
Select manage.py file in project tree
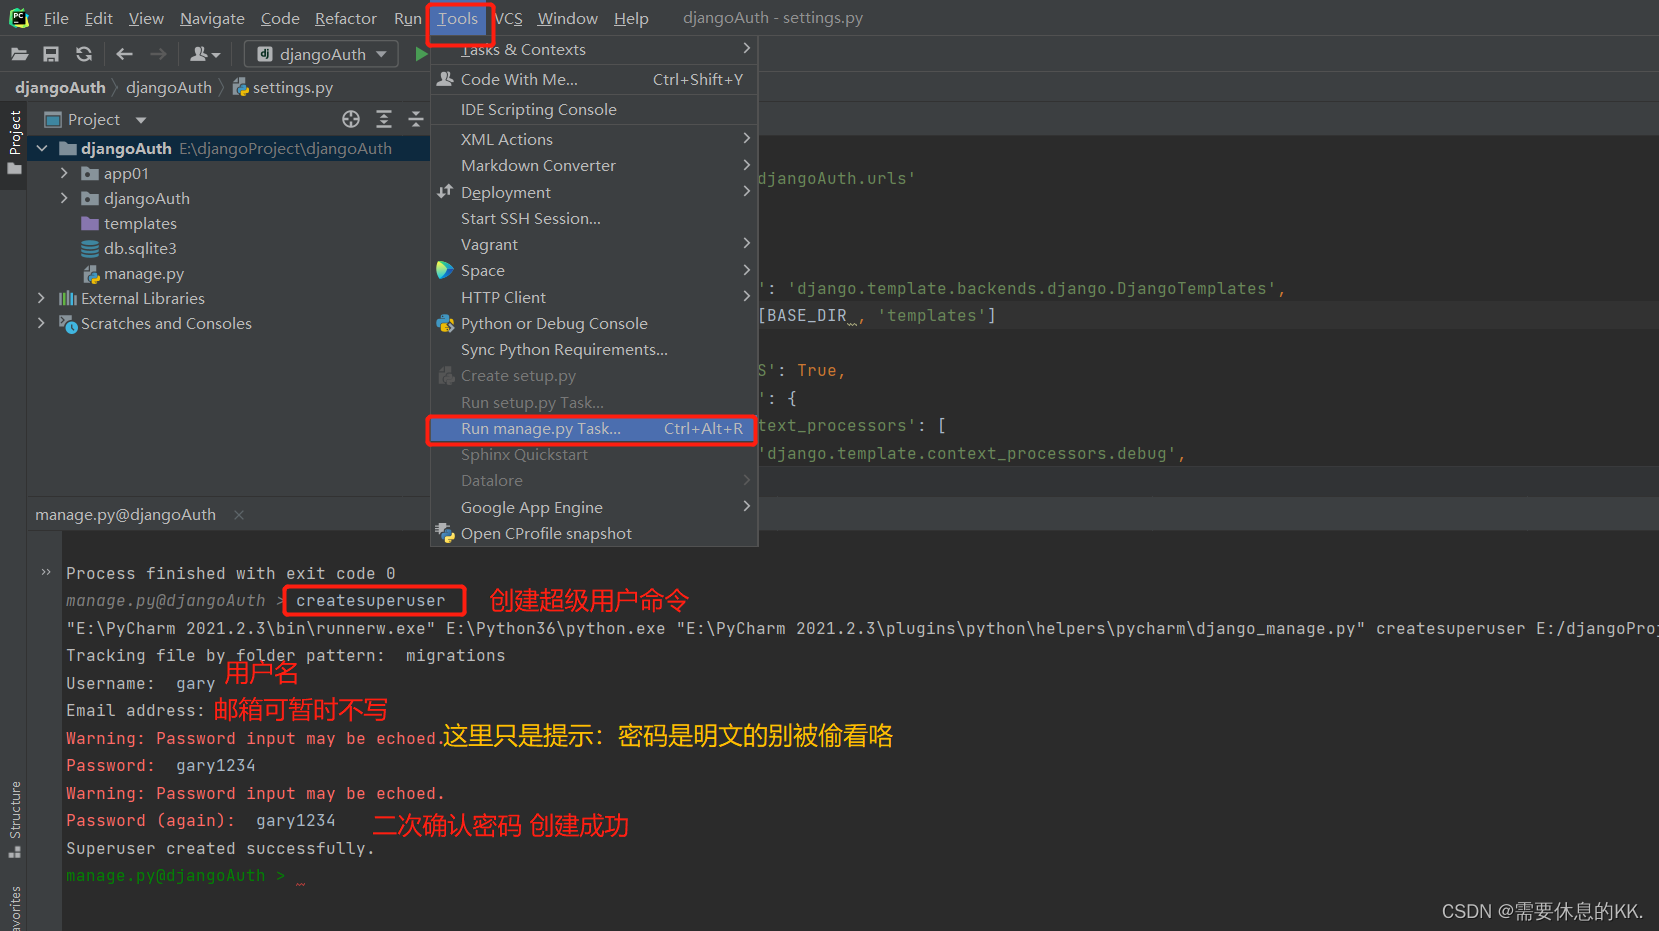[x=144, y=273]
